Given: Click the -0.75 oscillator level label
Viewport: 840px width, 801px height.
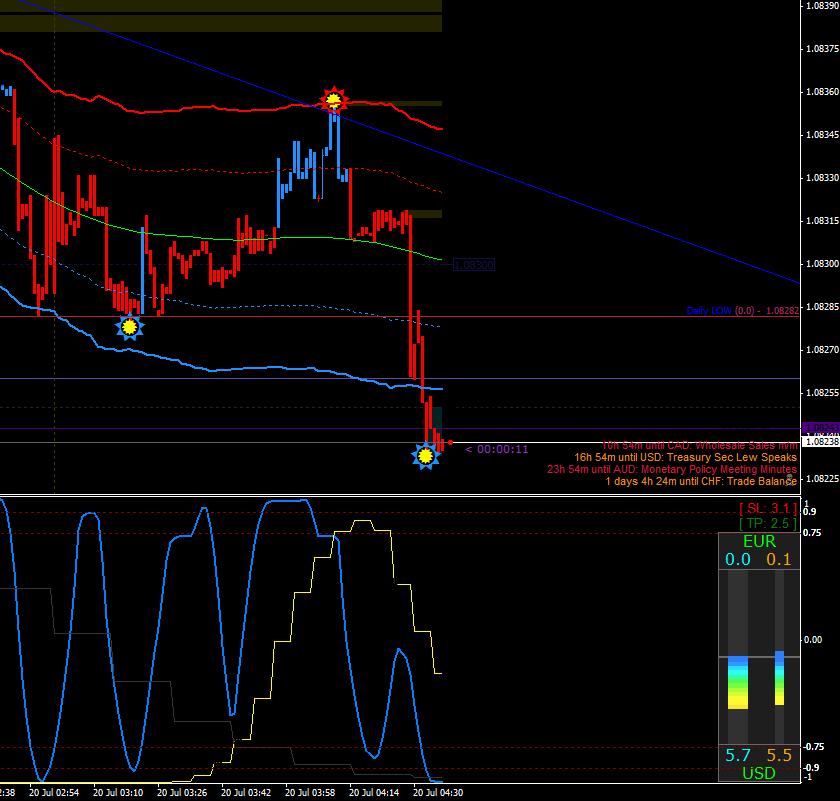Looking at the screenshot, I should point(813,747).
